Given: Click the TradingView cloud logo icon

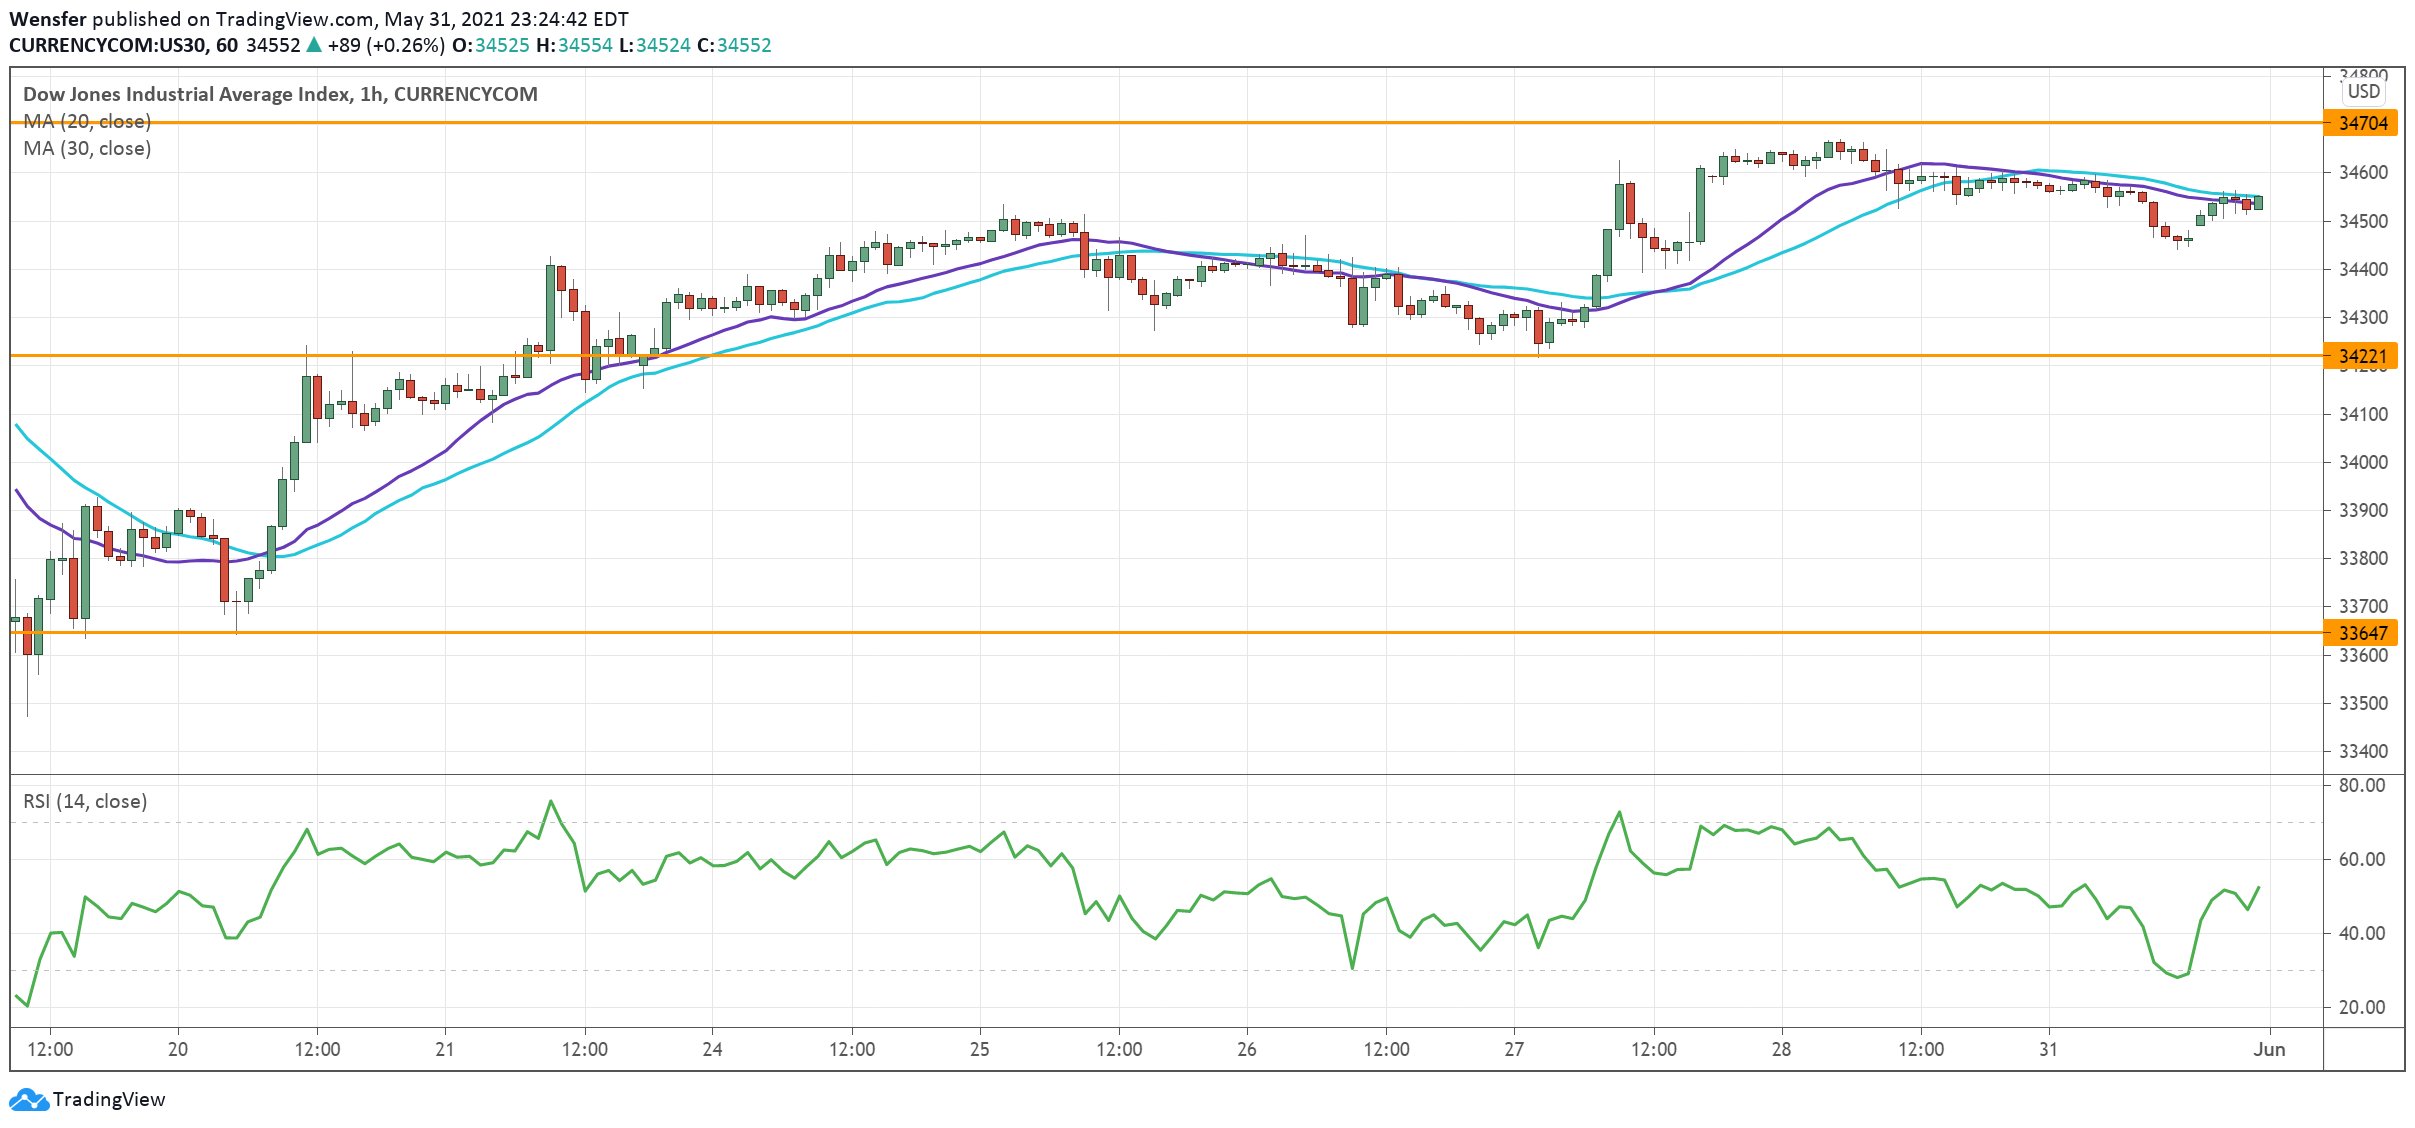Looking at the screenshot, I should click(x=28, y=1099).
